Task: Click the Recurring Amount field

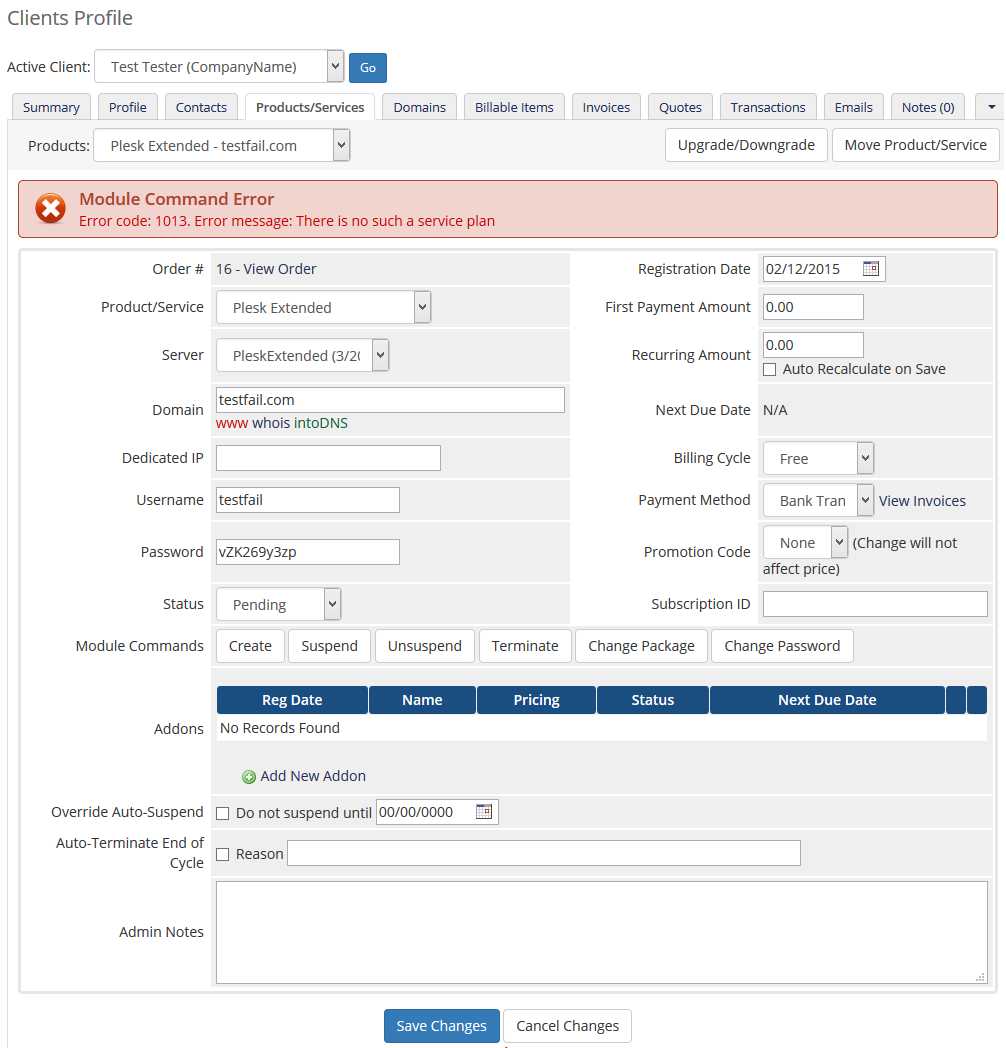Action: [813, 345]
